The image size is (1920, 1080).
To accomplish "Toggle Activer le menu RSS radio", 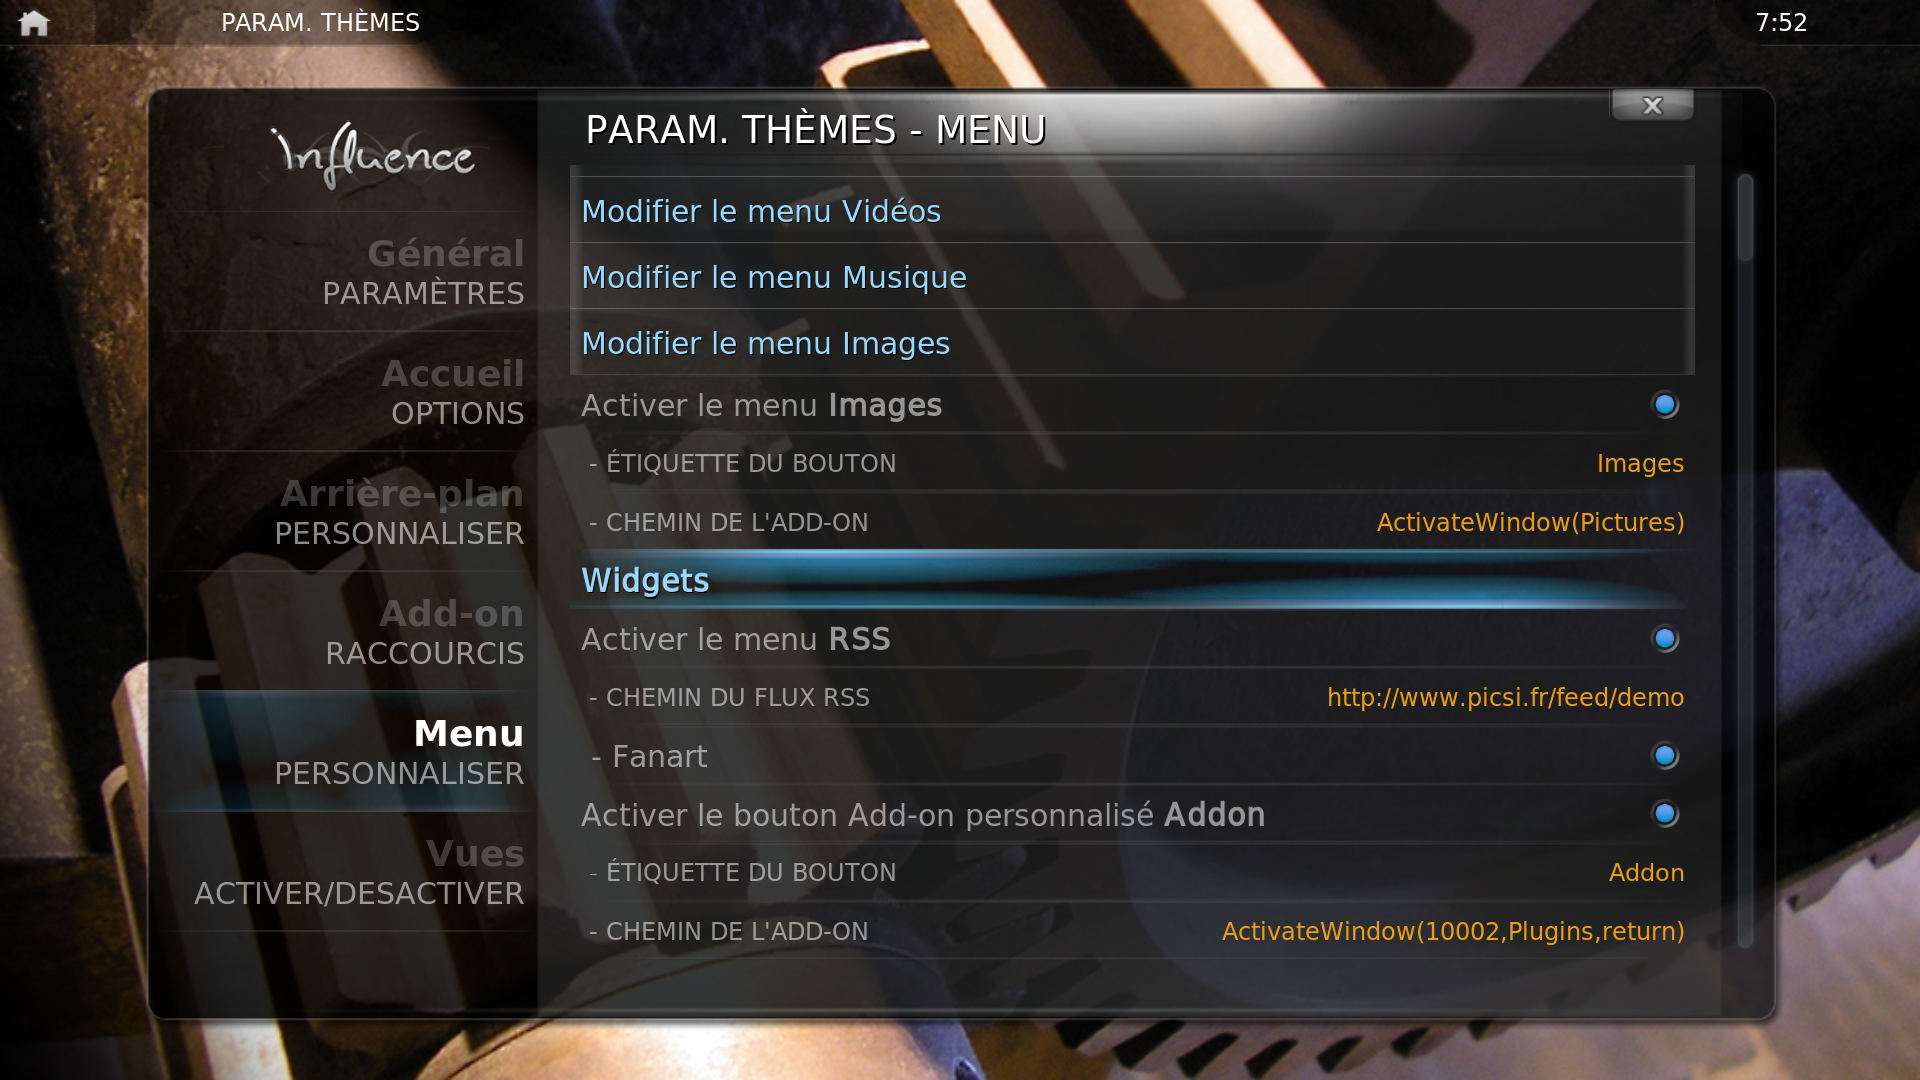I will pos(1665,639).
